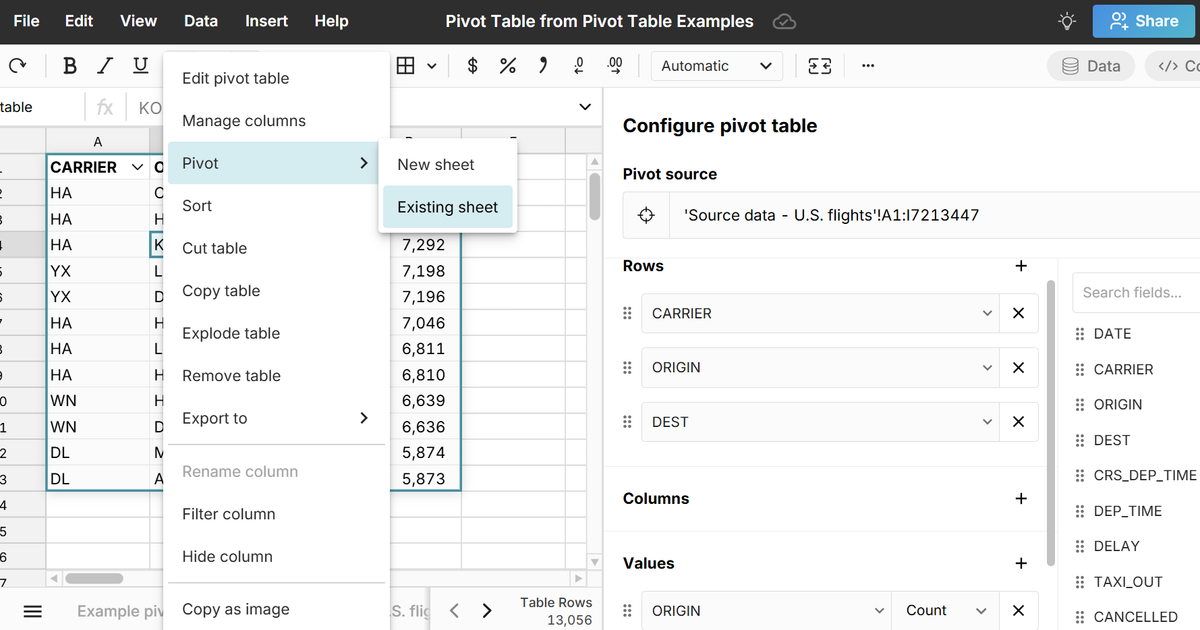
Task: Open the View menu
Action: (138, 21)
